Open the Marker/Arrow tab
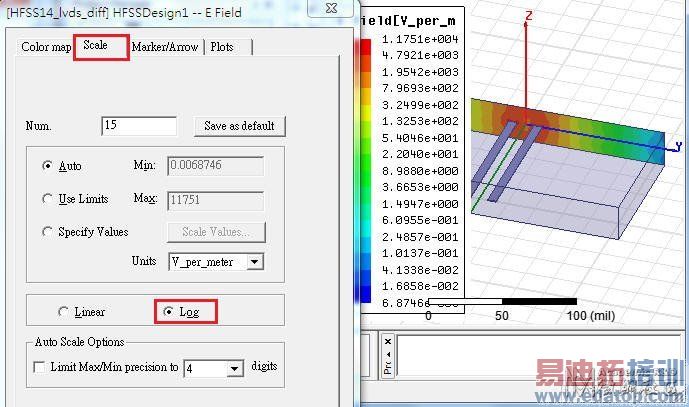 165,47
